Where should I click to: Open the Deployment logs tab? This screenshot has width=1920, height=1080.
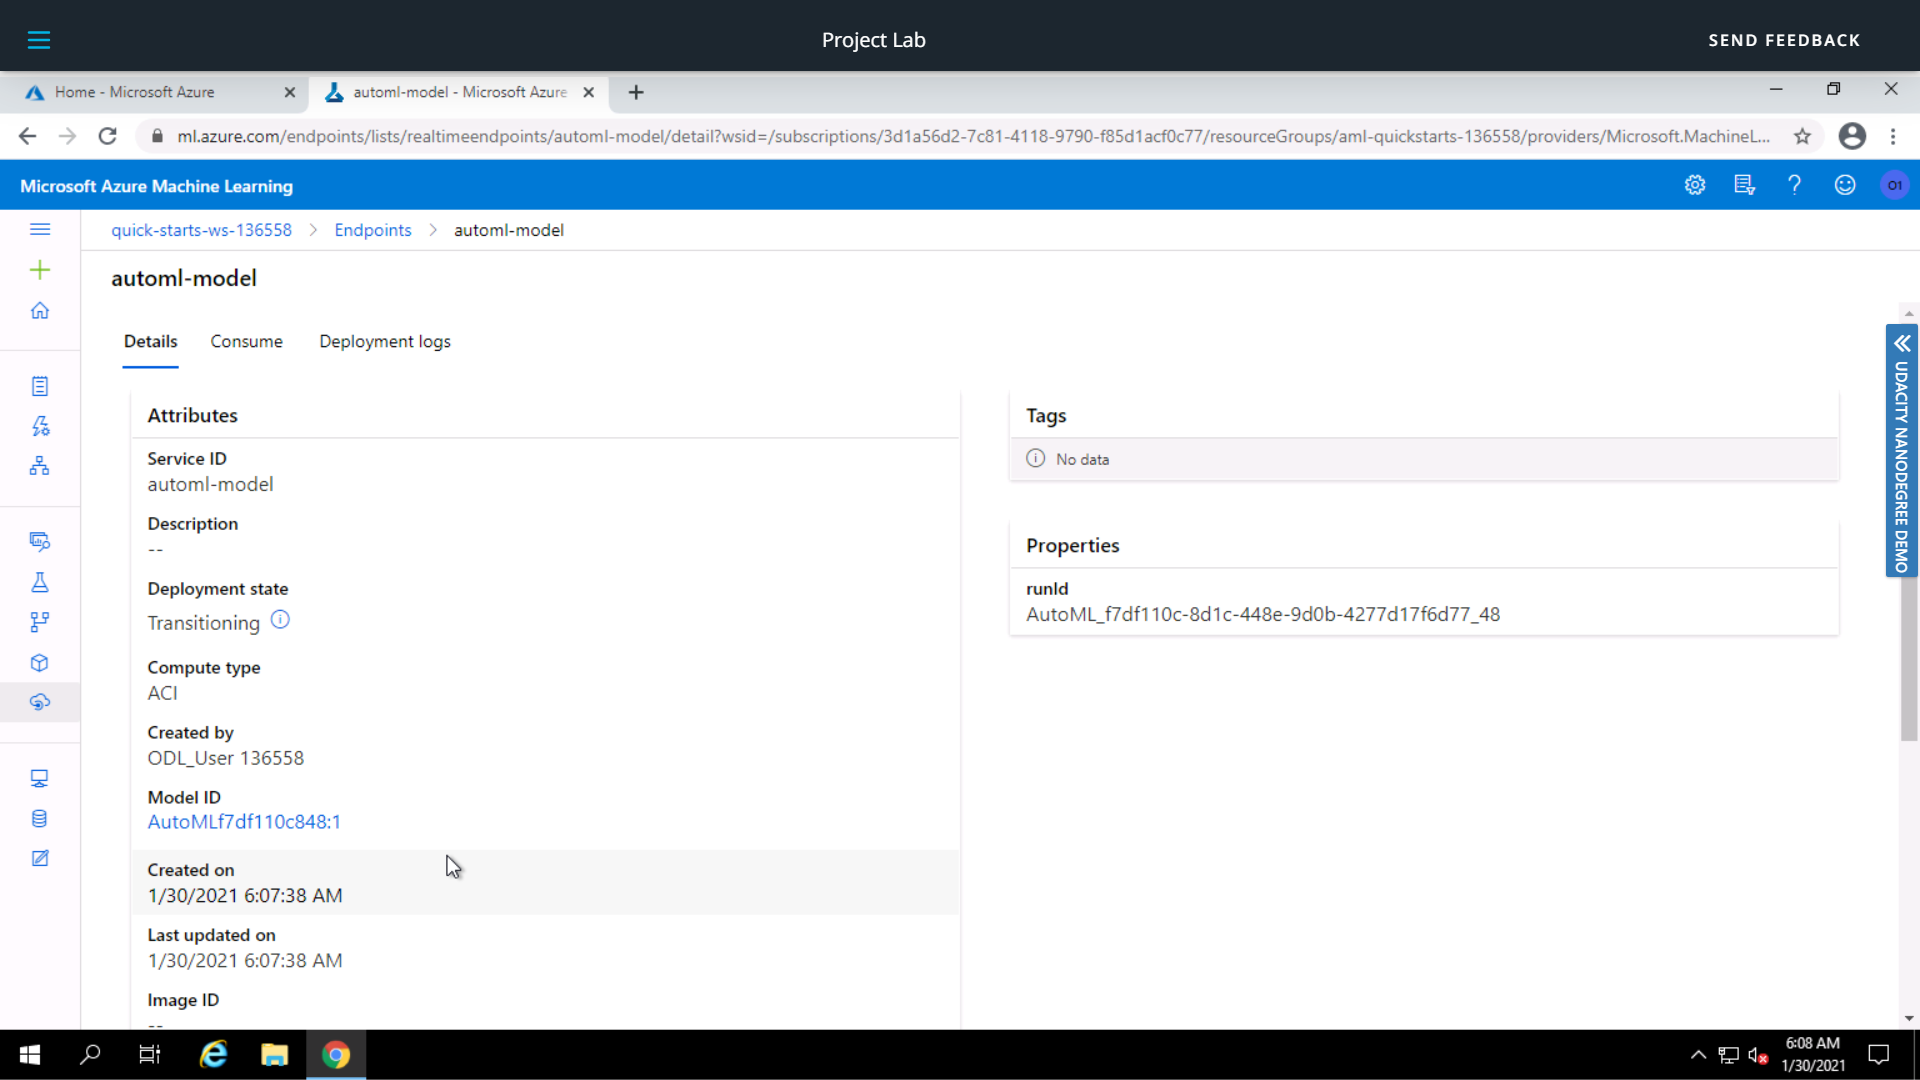[x=385, y=341]
